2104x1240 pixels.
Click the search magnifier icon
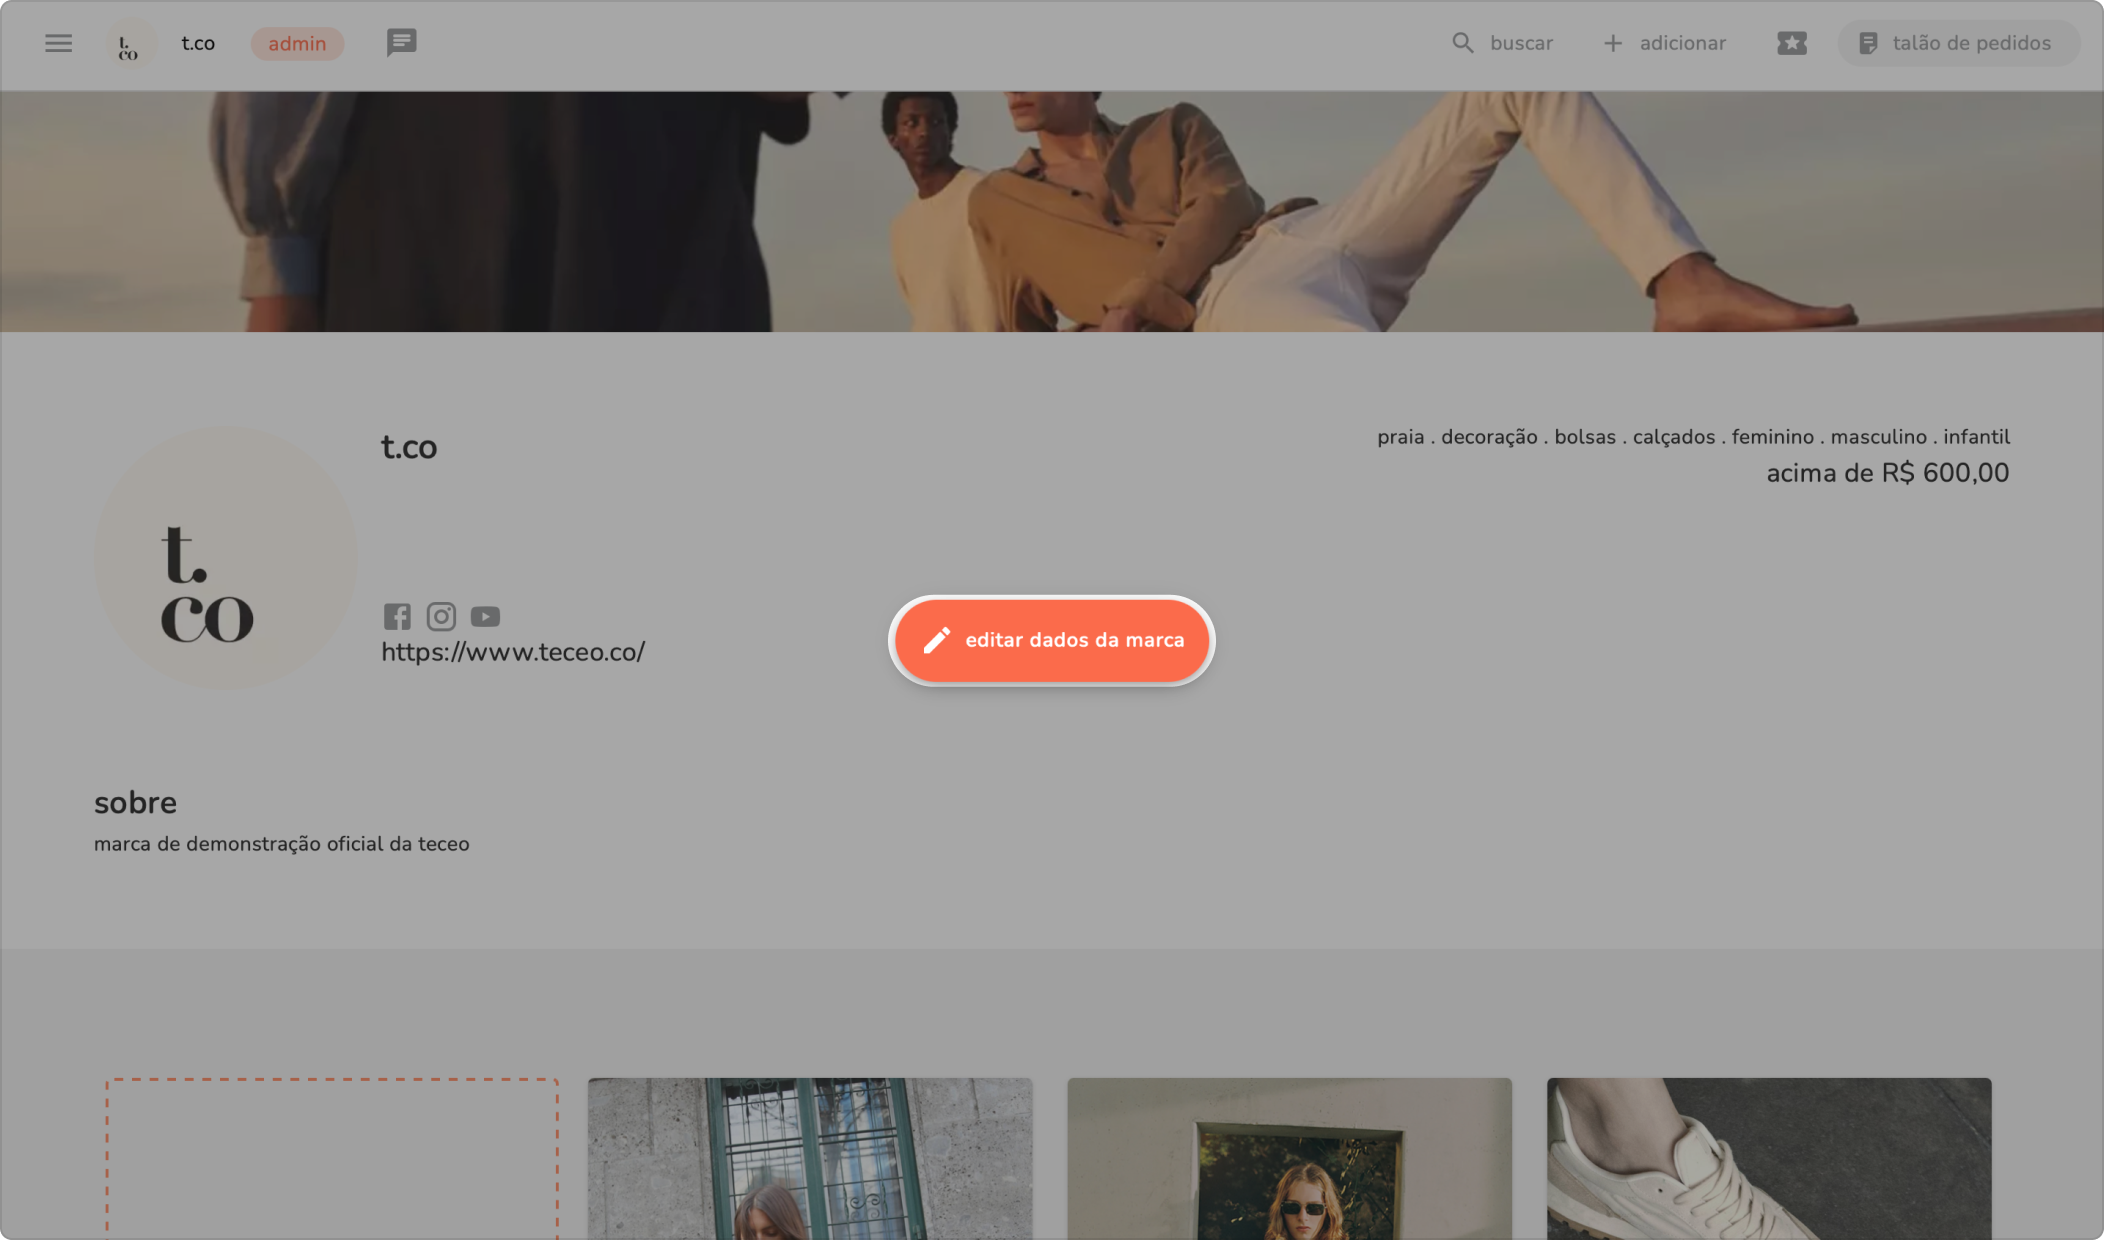(1462, 43)
